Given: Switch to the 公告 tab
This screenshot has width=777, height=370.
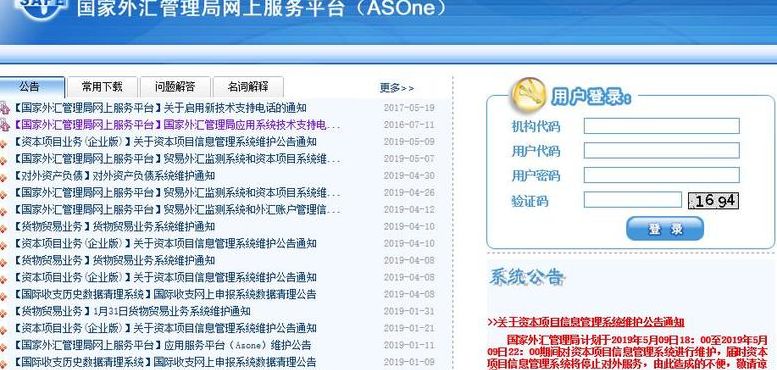Looking at the screenshot, I should click(x=30, y=87).
